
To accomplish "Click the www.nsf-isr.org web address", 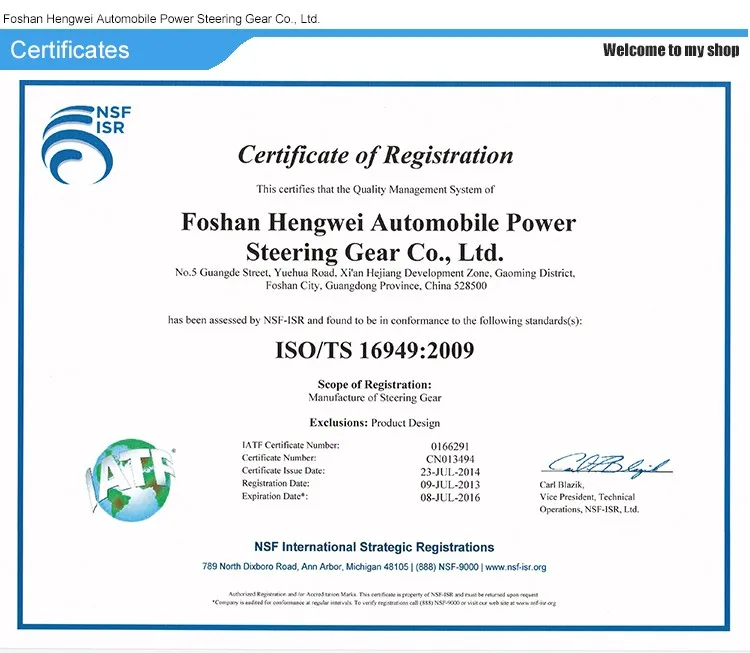I will click(516, 567).
